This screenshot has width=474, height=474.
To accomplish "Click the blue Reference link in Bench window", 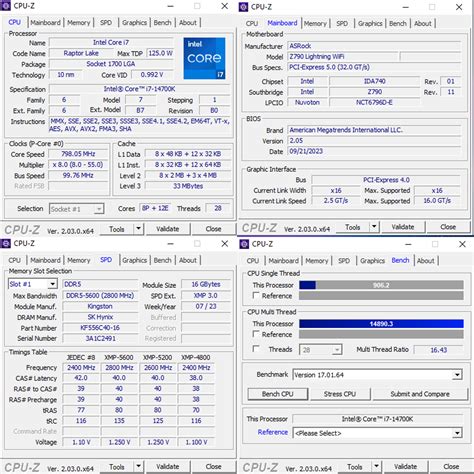I will click(x=273, y=432).
